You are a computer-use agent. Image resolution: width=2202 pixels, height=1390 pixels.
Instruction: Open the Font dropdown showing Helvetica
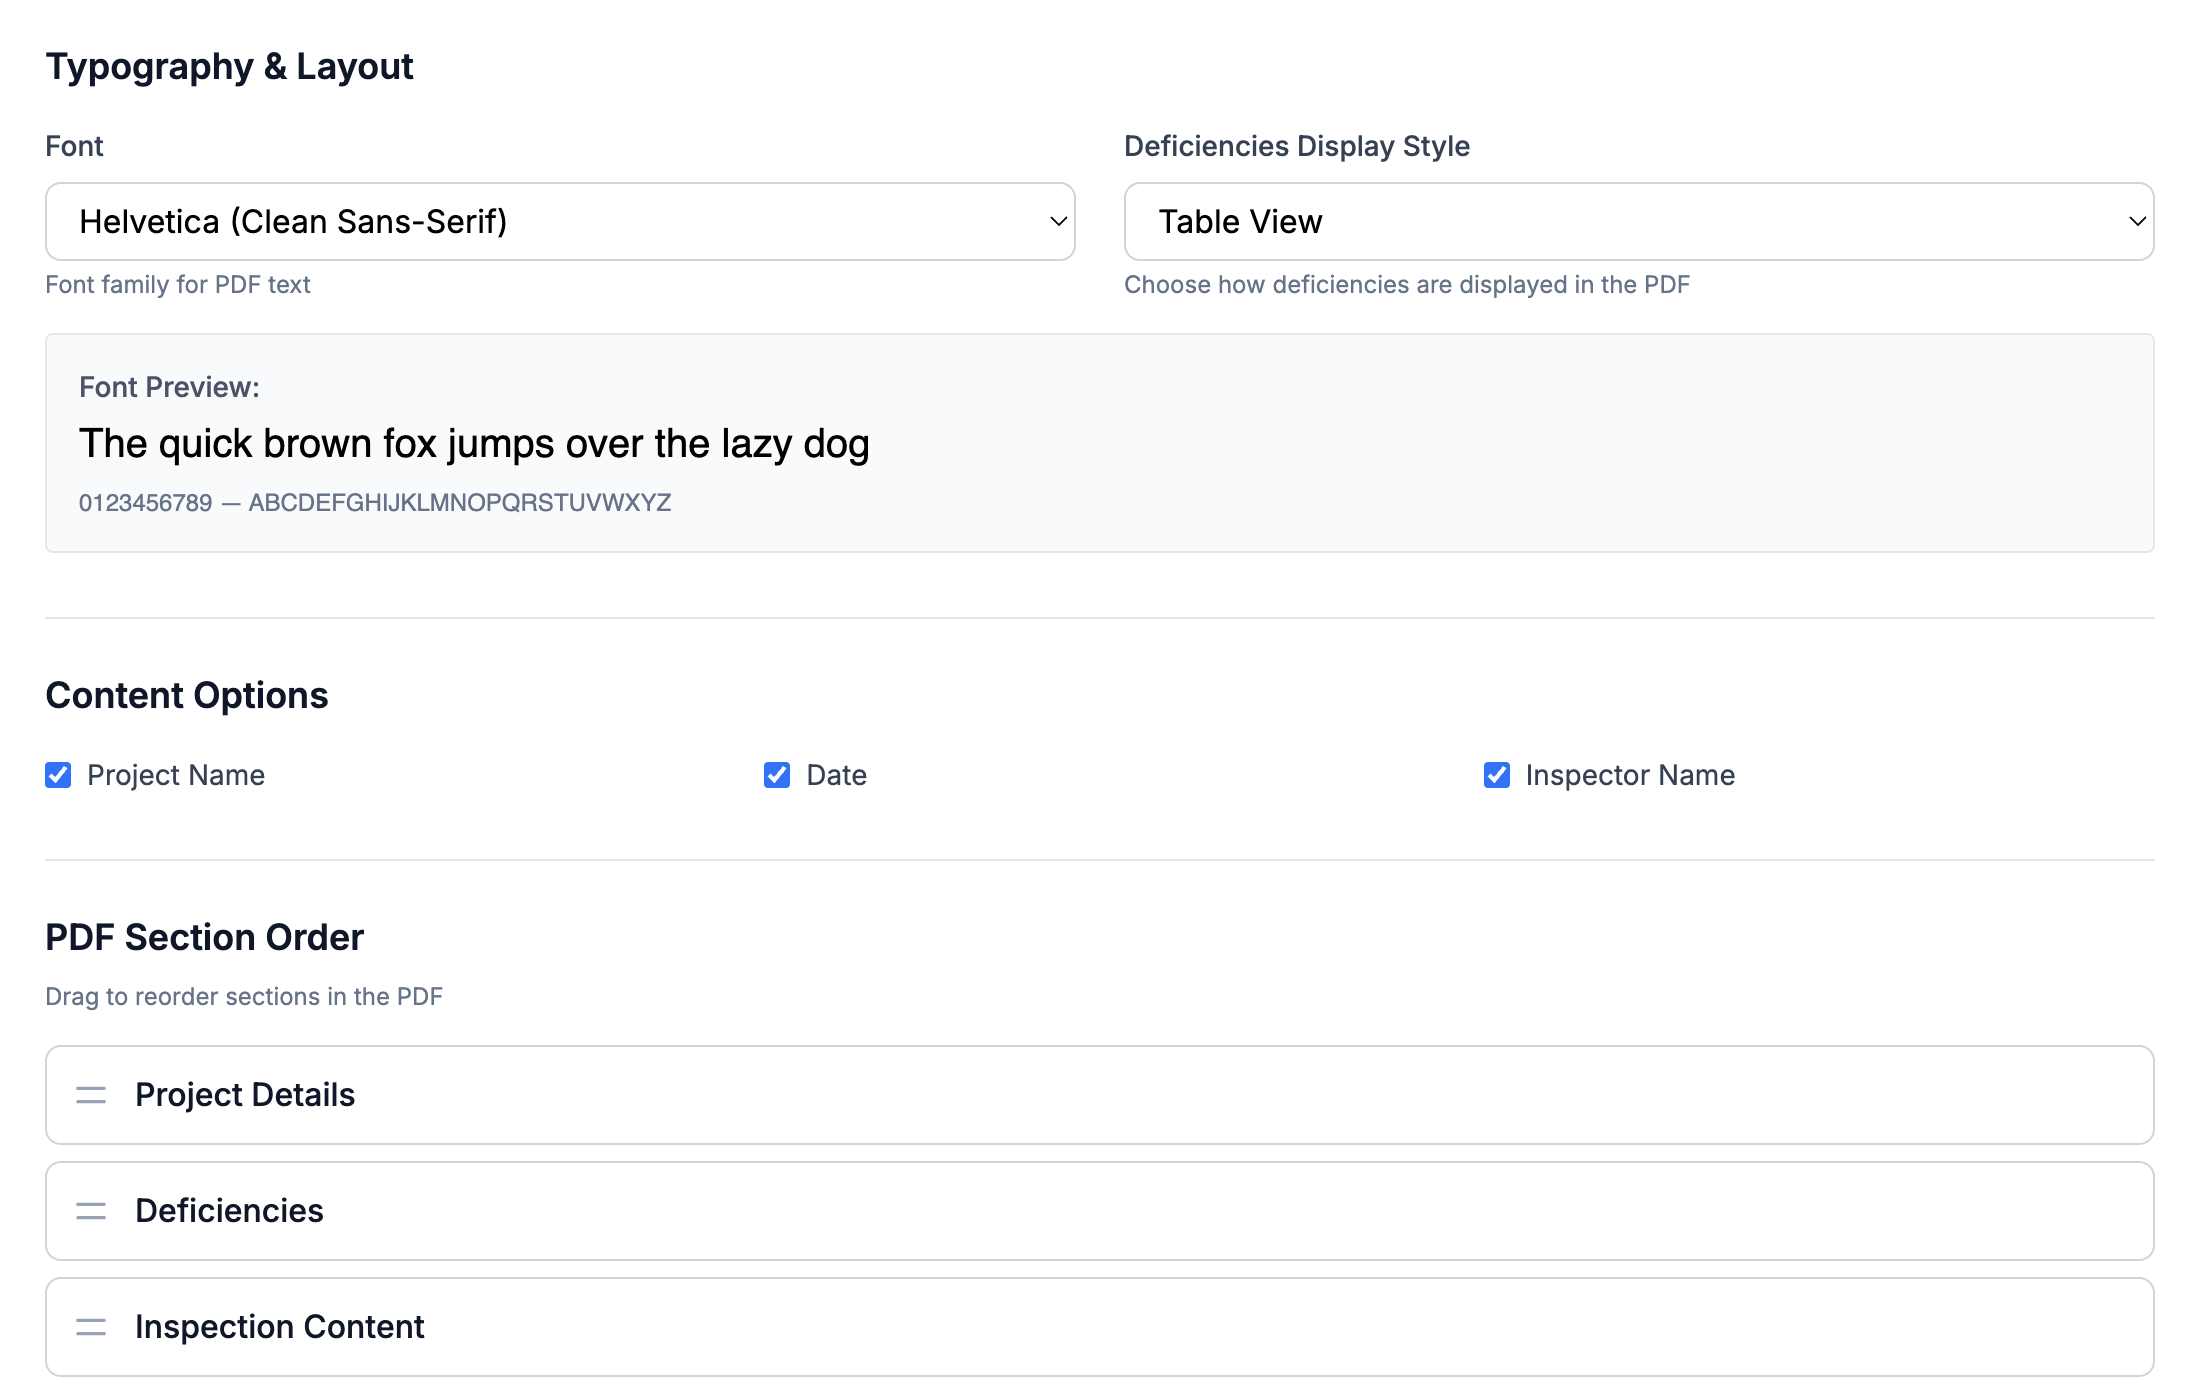pos(558,221)
